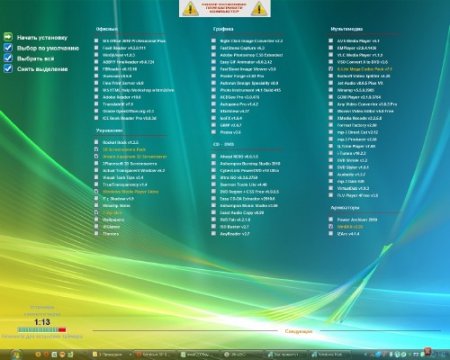Image resolution: width=450 pixels, height=360 pixels.
Task: Check CyberLink PowerDVD Ultra
Action: [214, 170]
